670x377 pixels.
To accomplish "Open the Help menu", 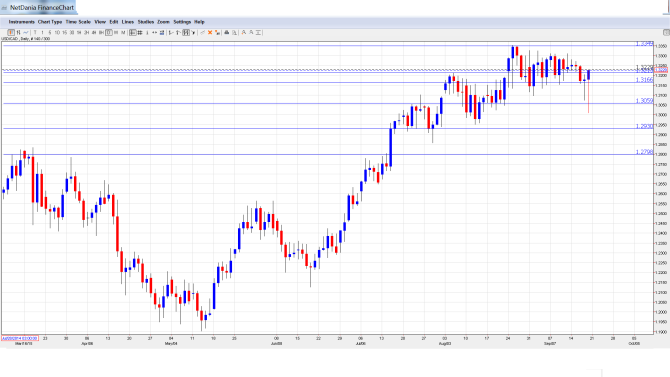I will coord(199,22).
